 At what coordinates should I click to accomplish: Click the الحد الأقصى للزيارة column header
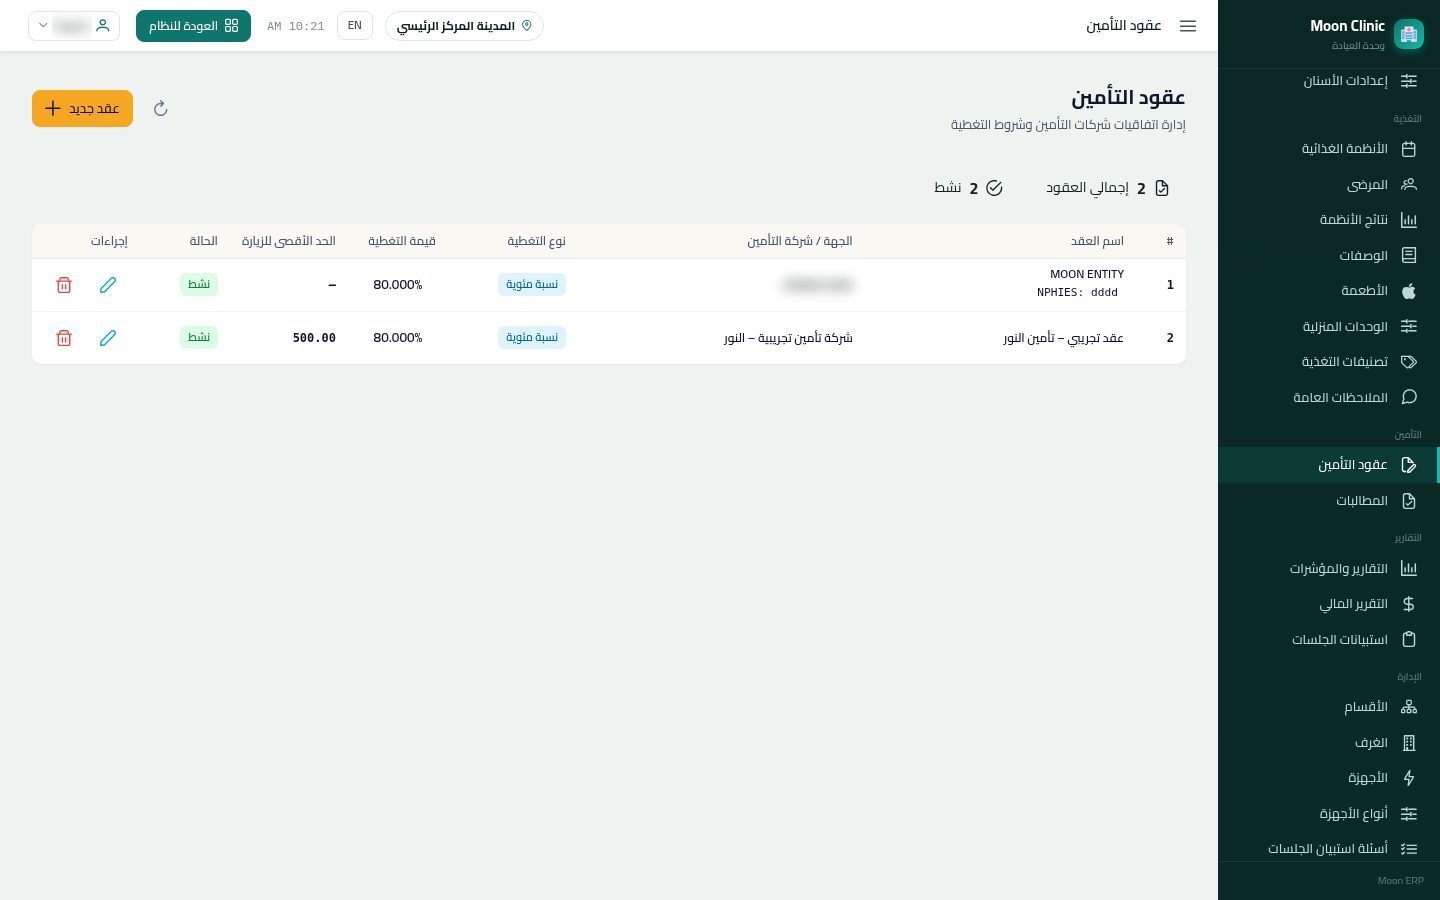[x=289, y=241]
